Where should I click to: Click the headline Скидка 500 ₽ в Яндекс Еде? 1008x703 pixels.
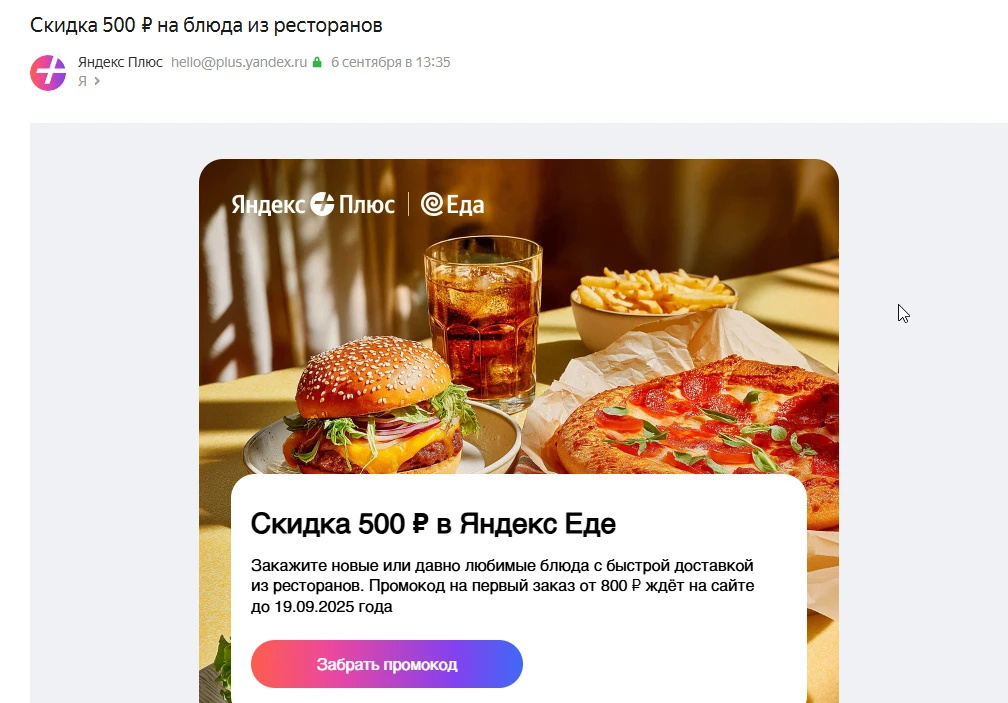(433, 524)
